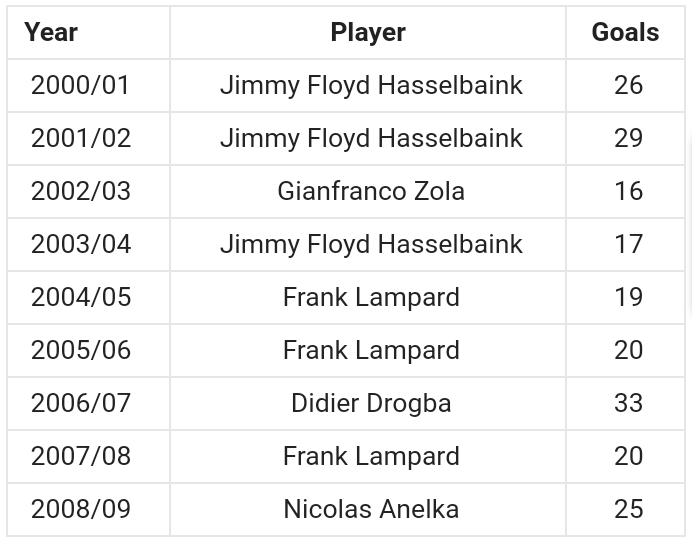Click the Player column header
Screen dimensions: 692x538
(368, 32)
